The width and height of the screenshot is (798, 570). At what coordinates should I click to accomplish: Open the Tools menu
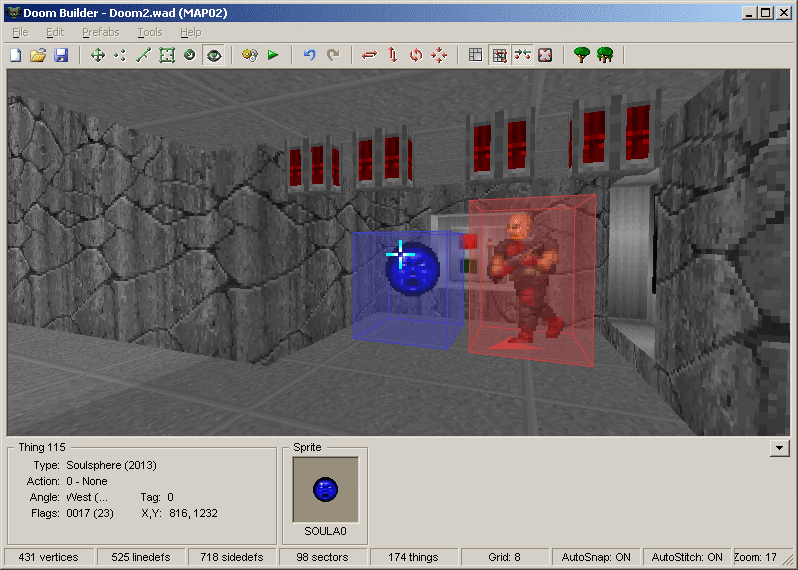(150, 33)
